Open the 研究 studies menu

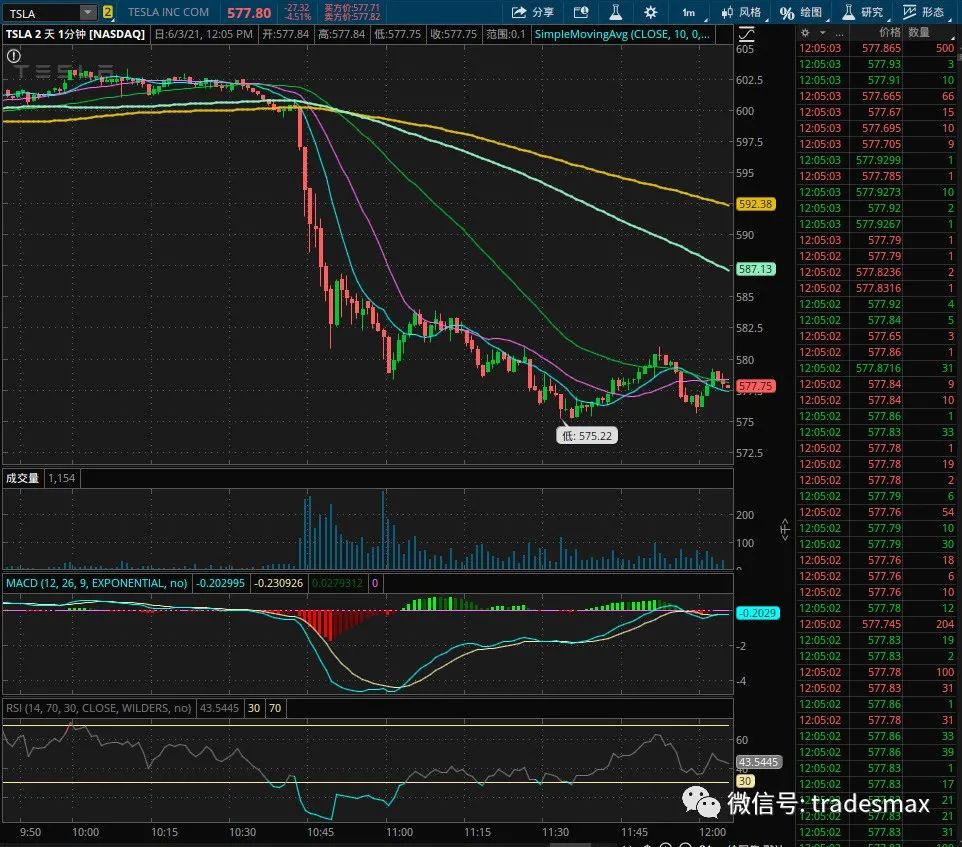point(861,12)
